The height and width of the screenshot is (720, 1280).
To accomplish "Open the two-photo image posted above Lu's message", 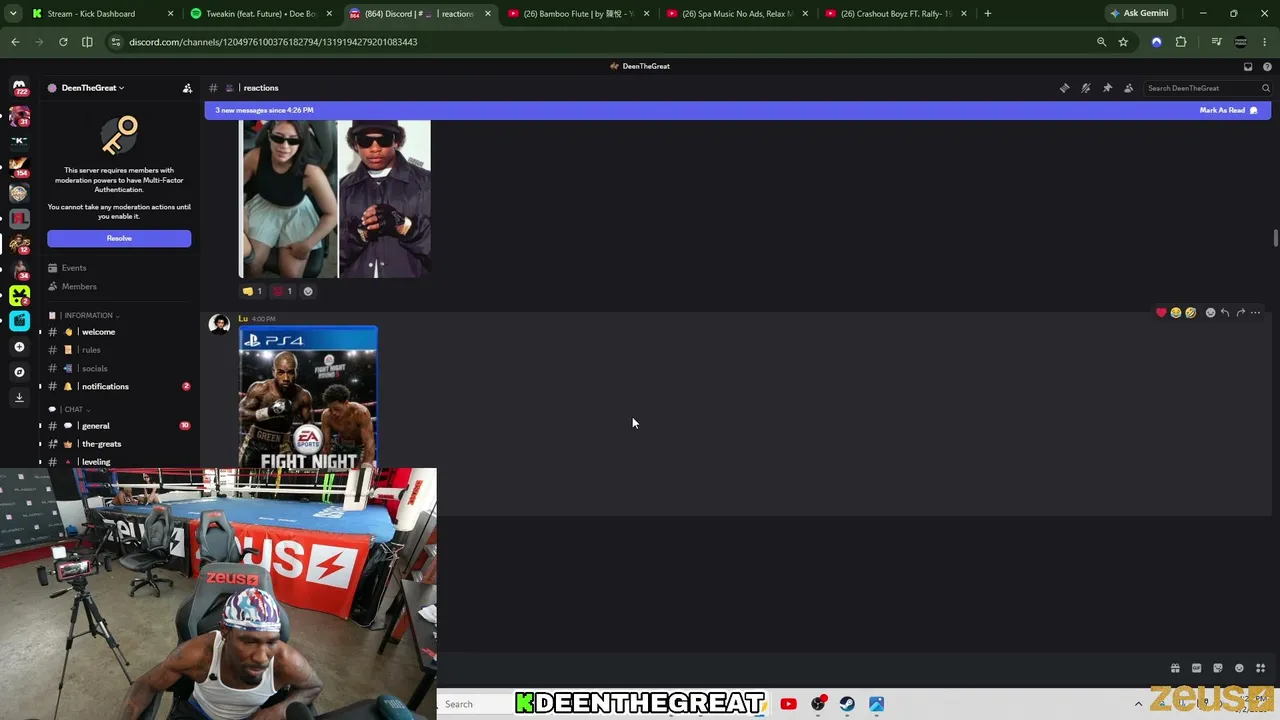I will [335, 198].
